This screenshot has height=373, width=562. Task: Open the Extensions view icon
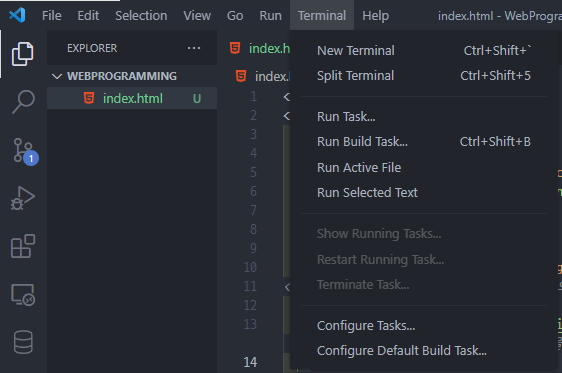(x=23, y=246)
